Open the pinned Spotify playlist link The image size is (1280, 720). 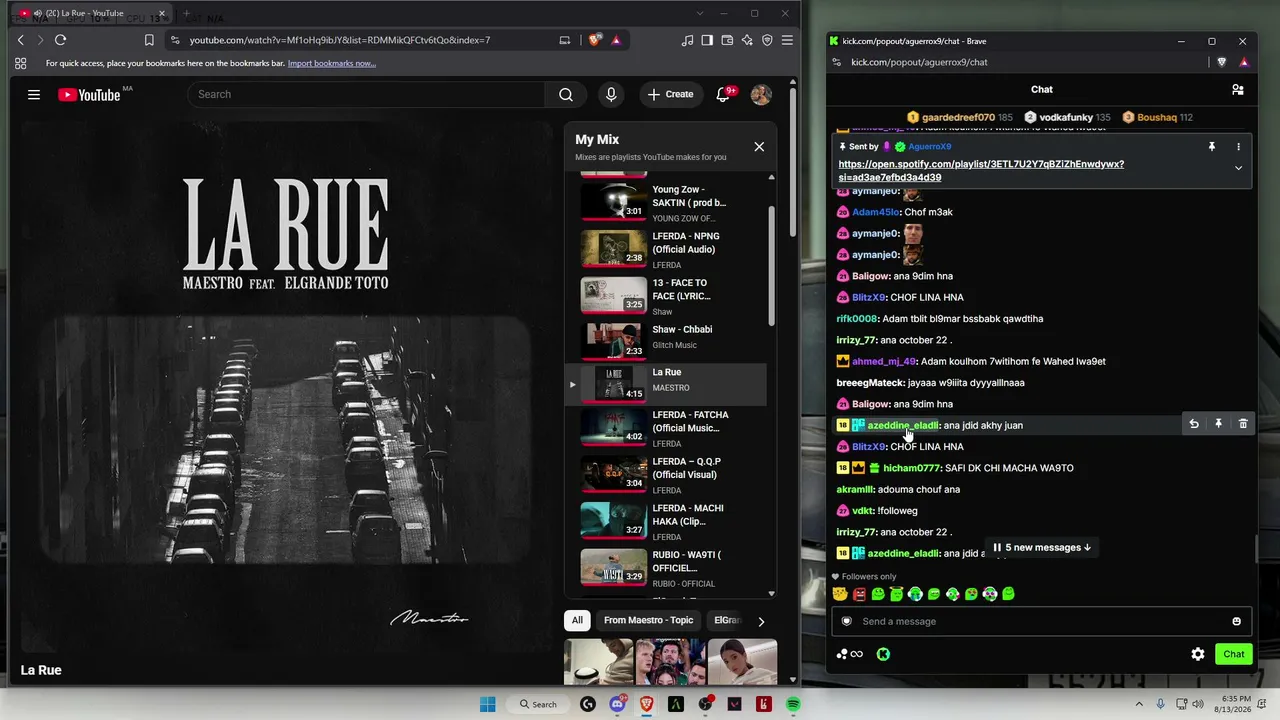pos(981,171)
